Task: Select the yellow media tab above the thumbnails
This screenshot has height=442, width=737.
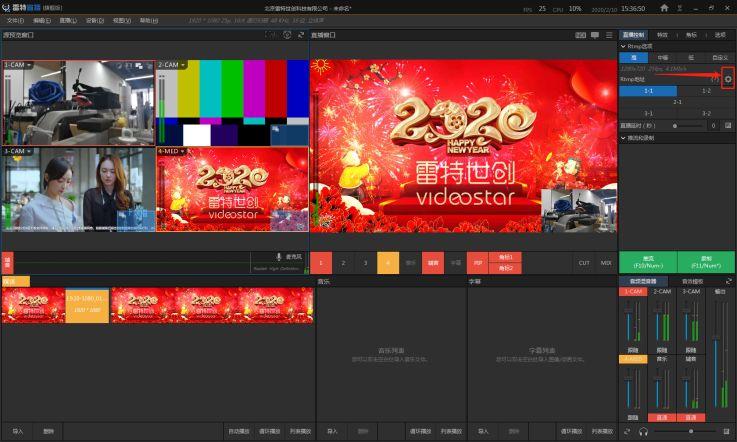Action: pos(16,282)
